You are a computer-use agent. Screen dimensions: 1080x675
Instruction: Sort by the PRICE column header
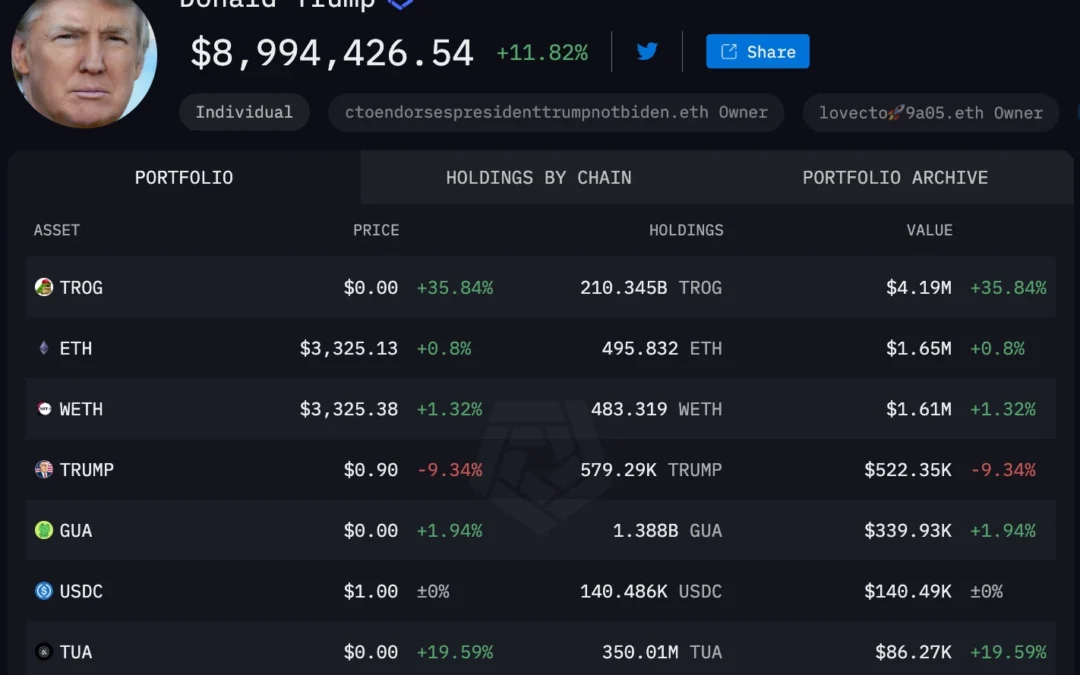[x=375, y=230]
